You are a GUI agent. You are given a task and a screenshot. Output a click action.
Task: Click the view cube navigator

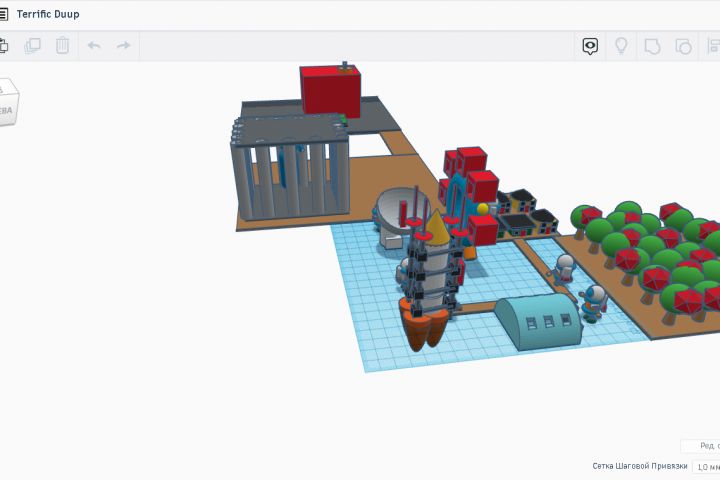tap(8, 102)
